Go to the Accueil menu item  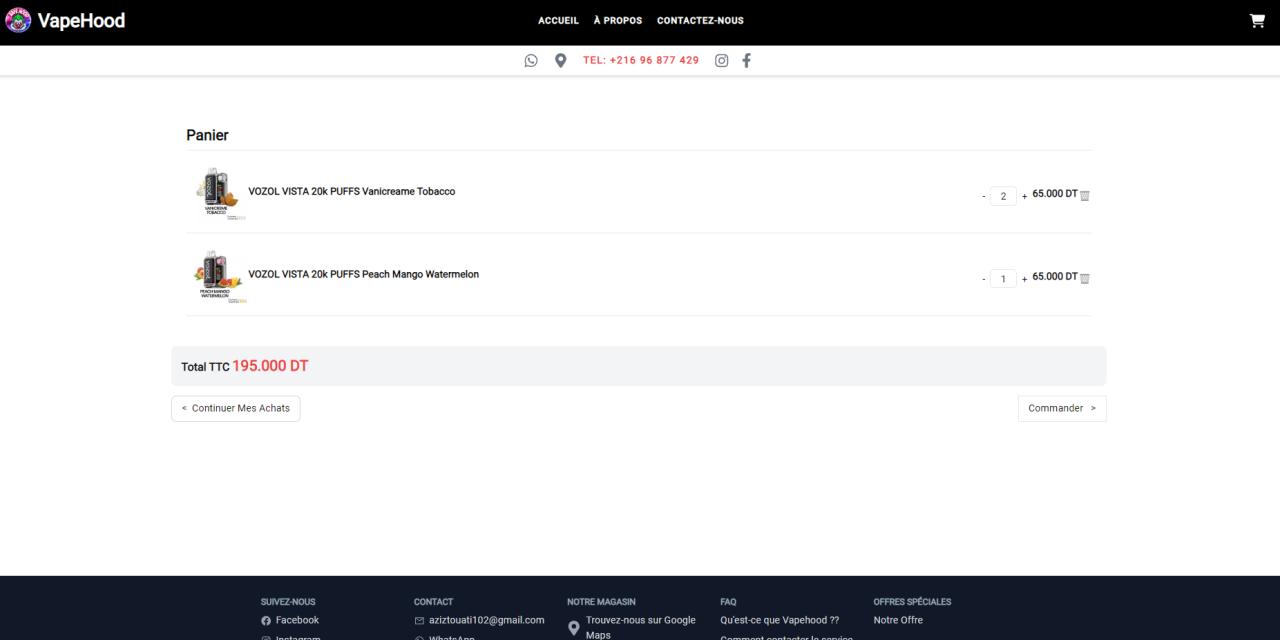[558, 21]
